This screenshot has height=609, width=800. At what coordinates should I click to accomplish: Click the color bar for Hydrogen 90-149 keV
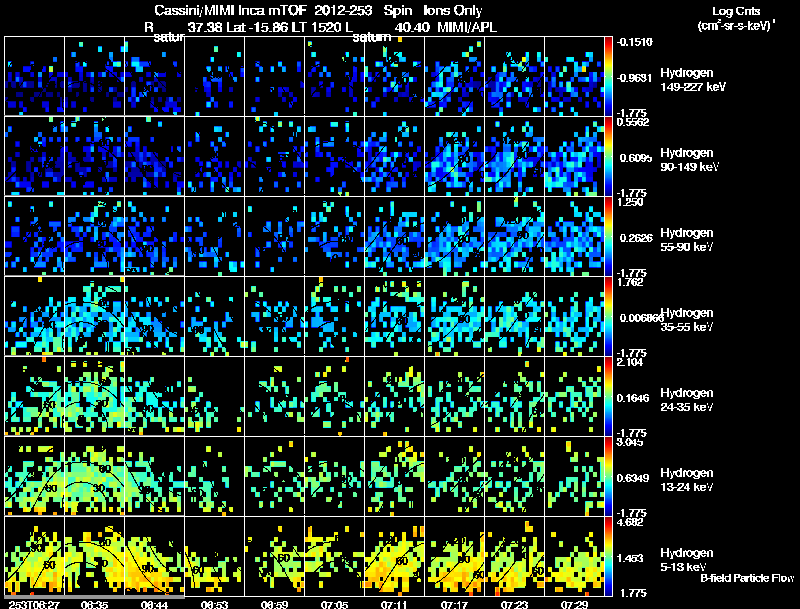(608, 156)
